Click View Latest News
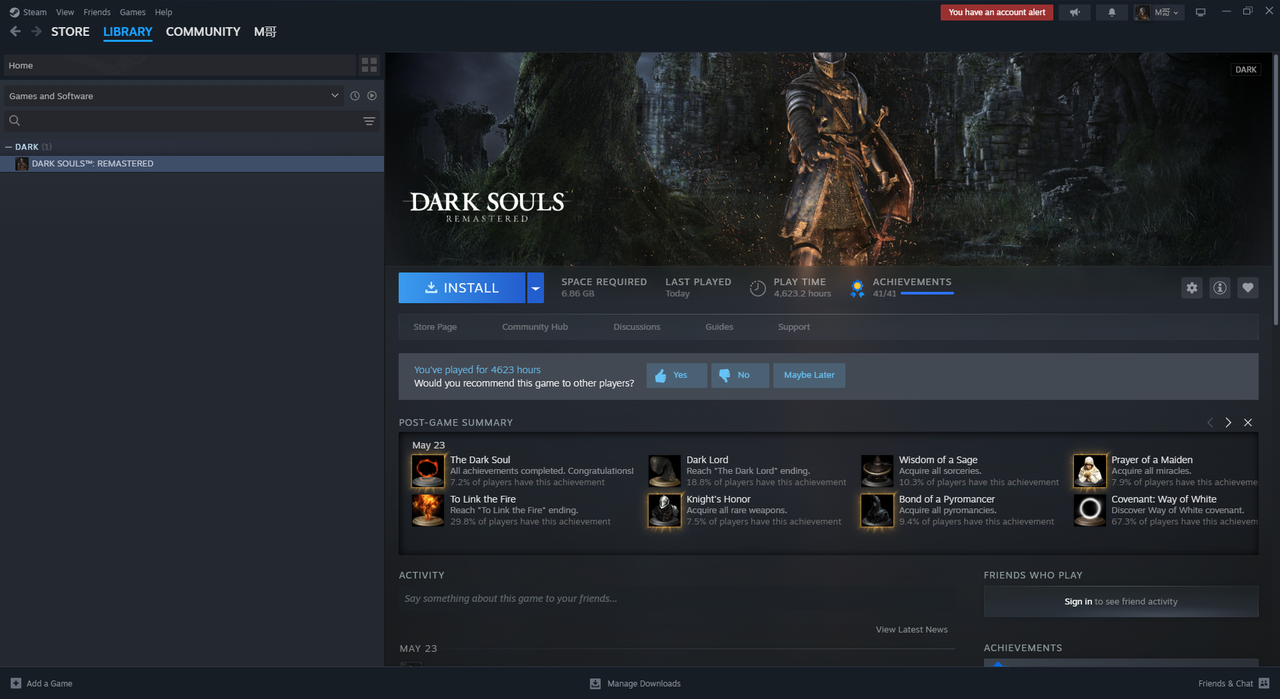The image size is (1280, 699). pyautogui.click(x=912, y=630)
